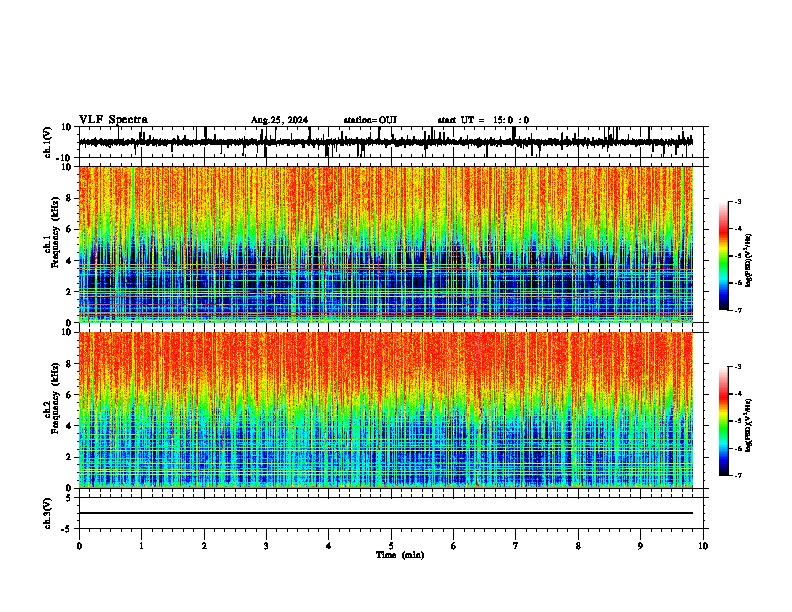Click the flat ch.3 voltage line
This screenshot has height=612, width=792.
(386, 513)
